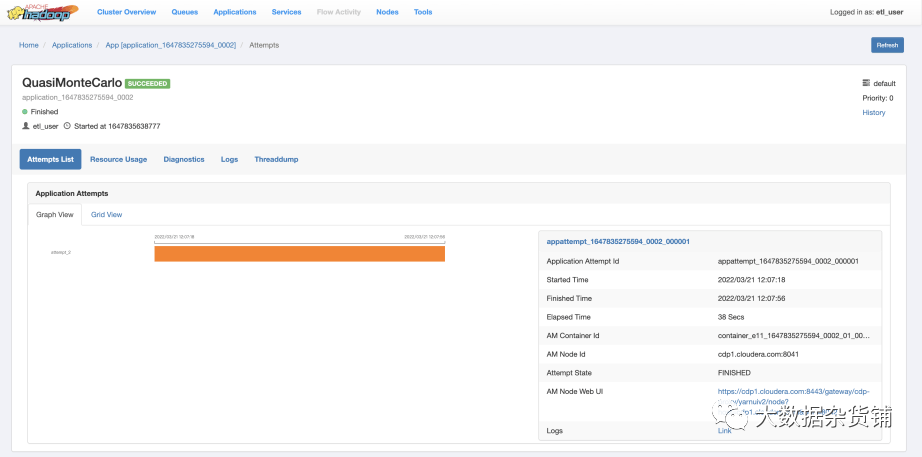Open the Logs Link in attempt details

click(x=724, y=431)
